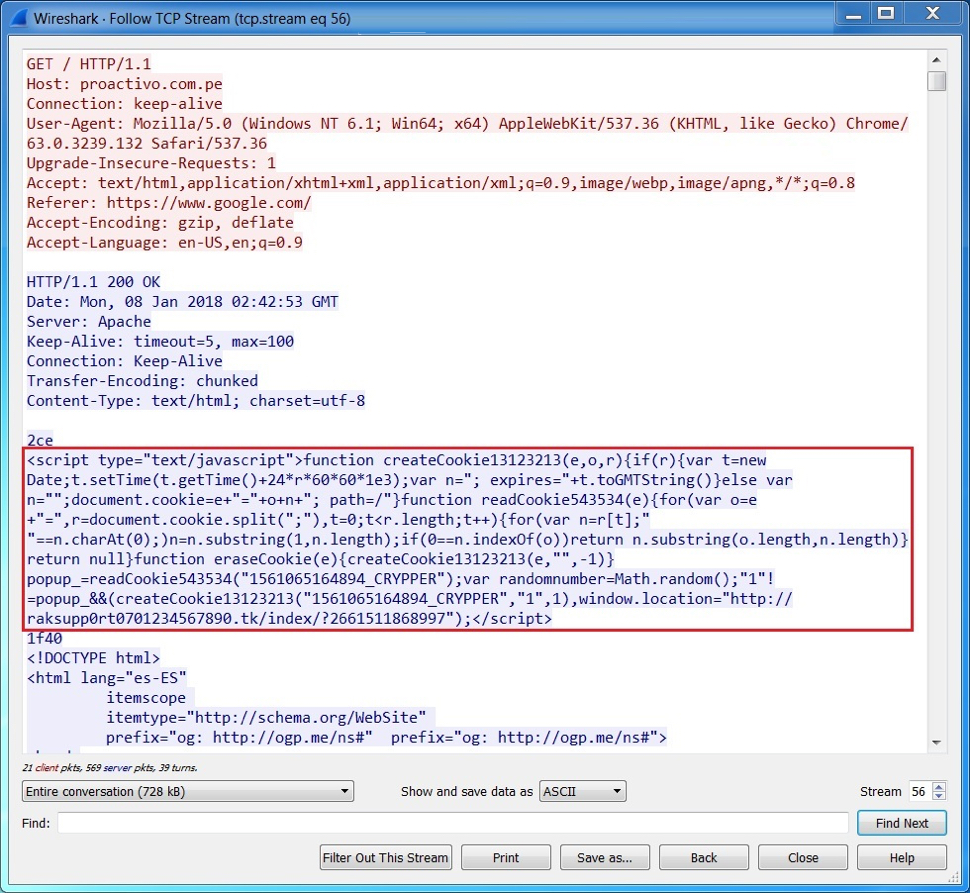Open Help for the TCP stream dialog
The width and height of the screenshot is (970, 893).
902,858
